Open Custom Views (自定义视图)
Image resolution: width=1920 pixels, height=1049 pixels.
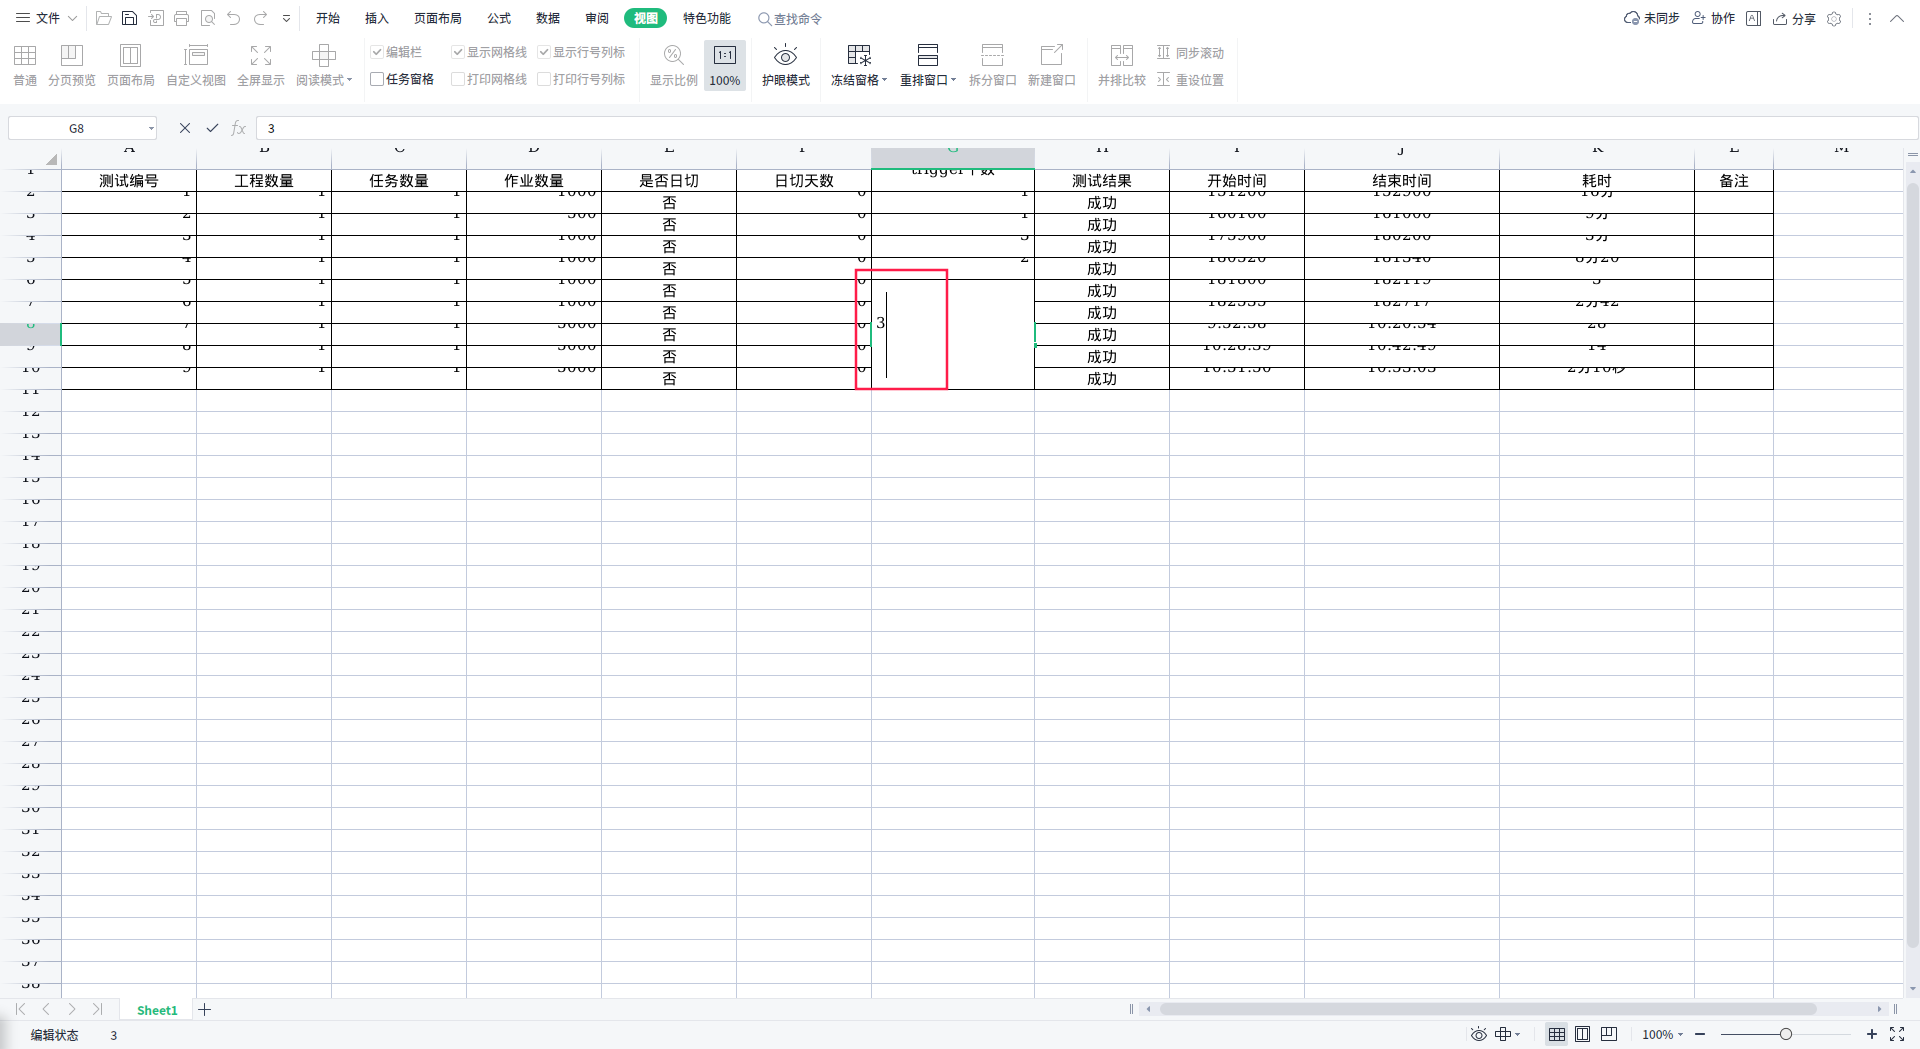[196, 65]
